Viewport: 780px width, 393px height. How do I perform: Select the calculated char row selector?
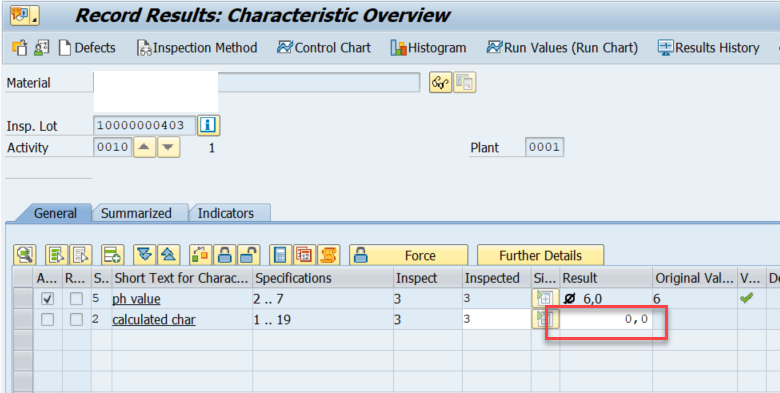[23, 319]
